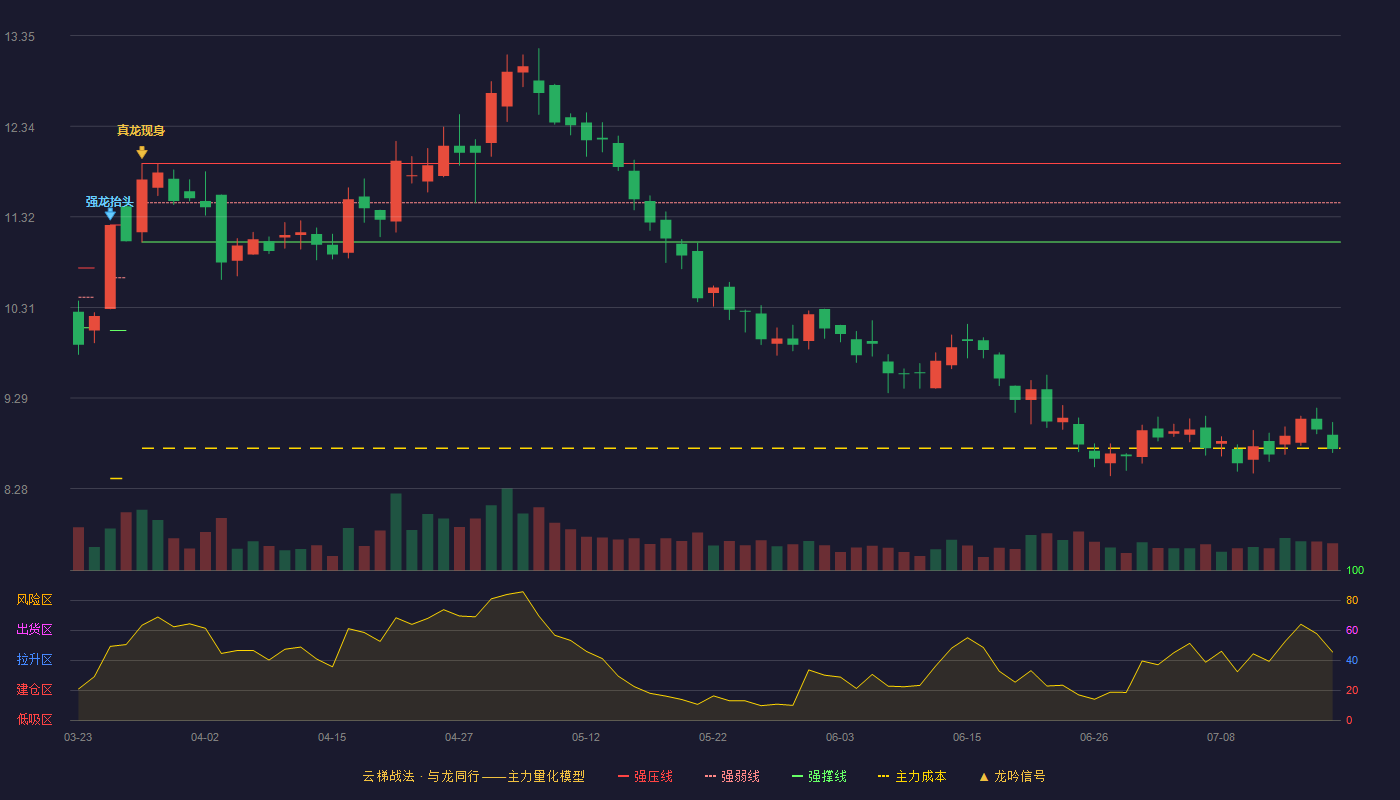Click the blue 40 indicator axis label
The width and height of the screenshot is (1400, 800).
pyautogui.click(x=1352, y=661)
